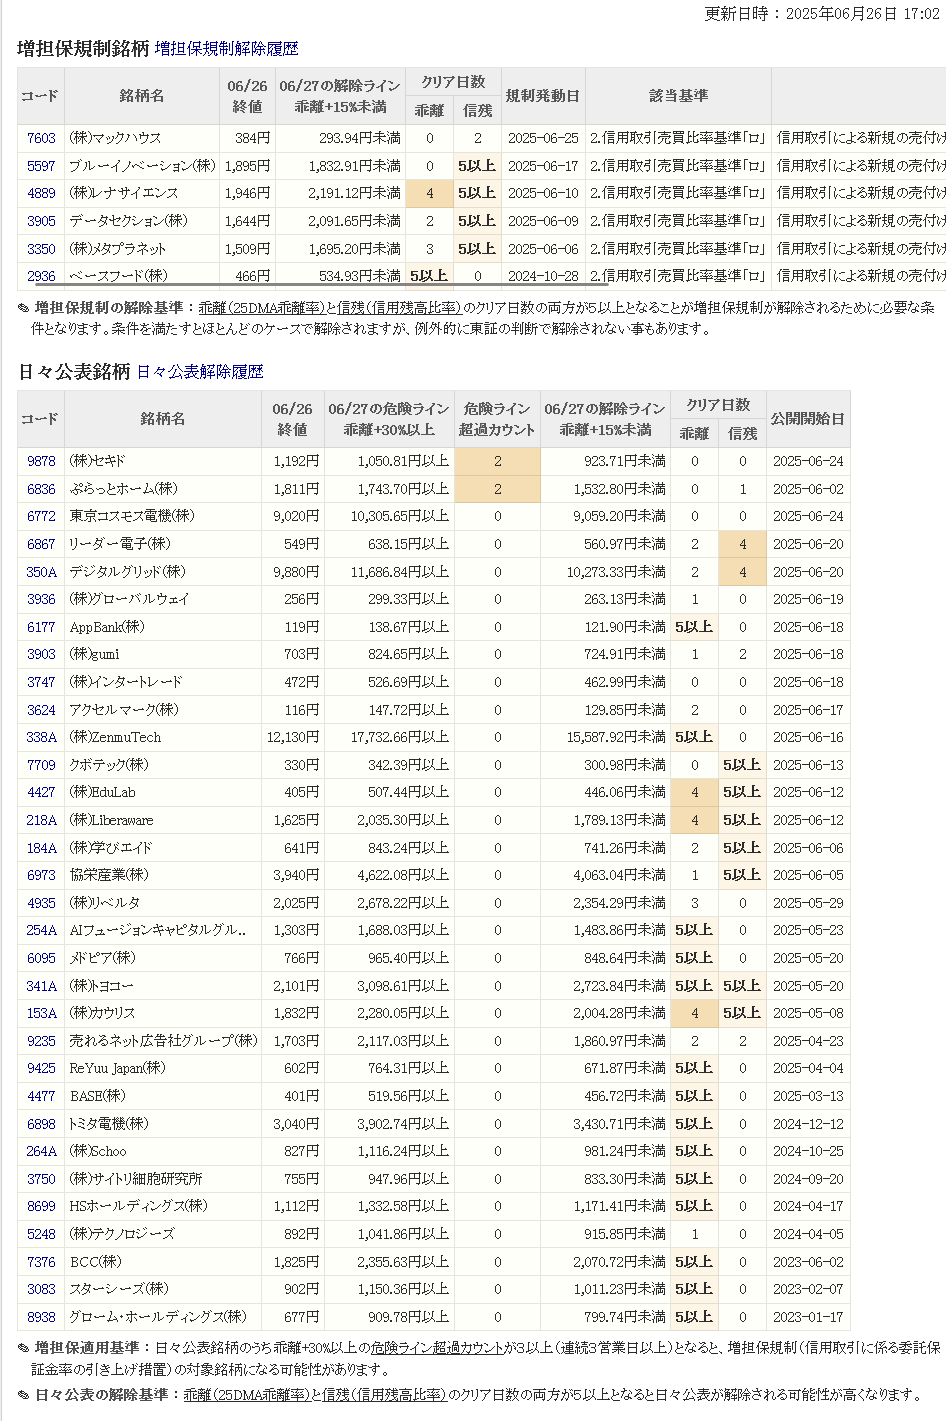Open stock code 3624 link
Viewport: 950px width, 1421px height.
click(x=41, y=710)
